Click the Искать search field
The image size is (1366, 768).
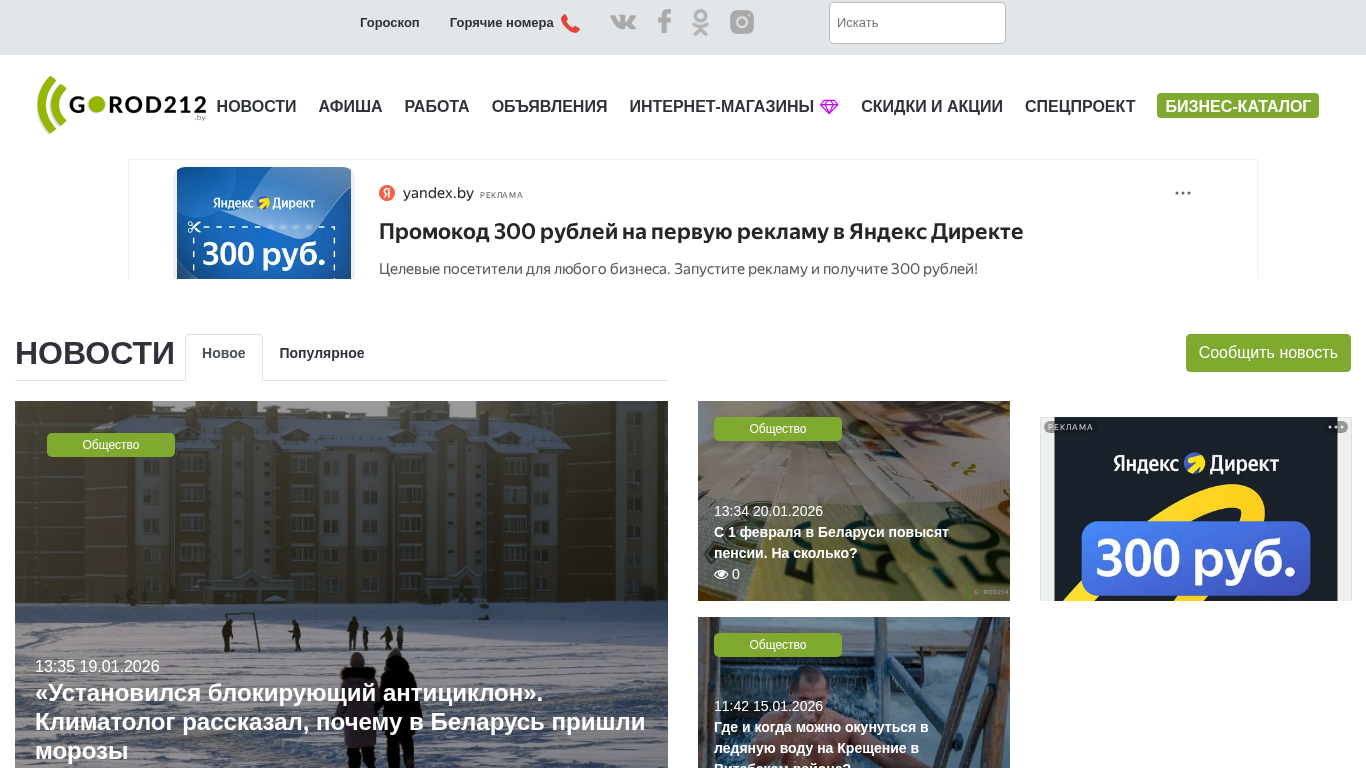click(917, 23)
